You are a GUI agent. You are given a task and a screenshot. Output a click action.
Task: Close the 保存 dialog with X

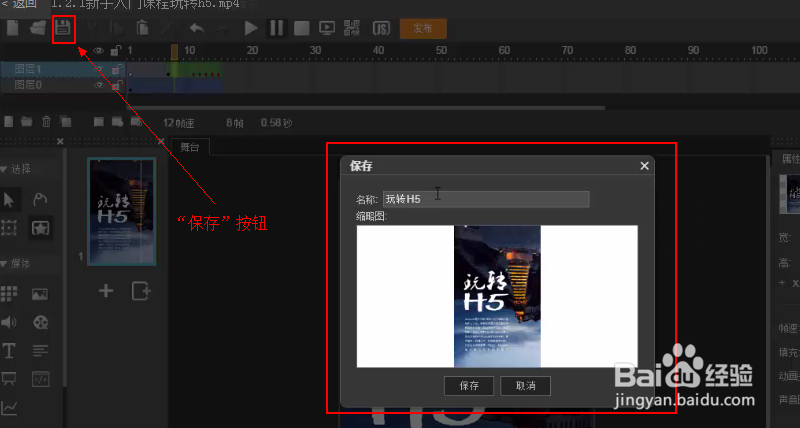tap(644, 166)
